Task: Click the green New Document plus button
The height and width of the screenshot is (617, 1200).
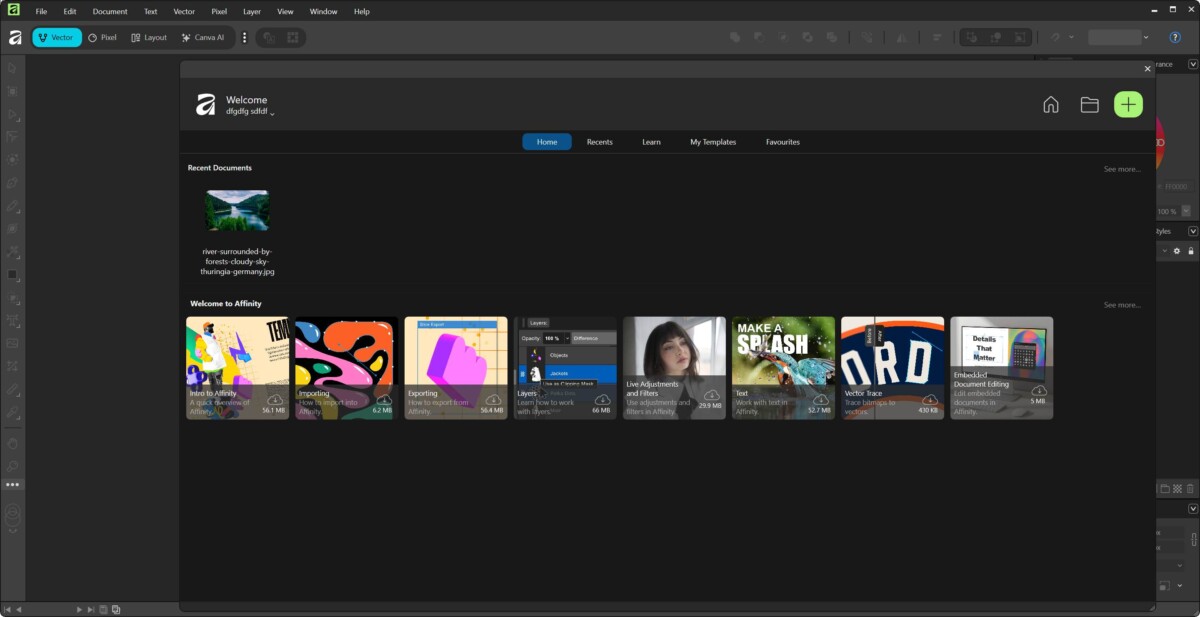Action: click(x=1128, y=104)
